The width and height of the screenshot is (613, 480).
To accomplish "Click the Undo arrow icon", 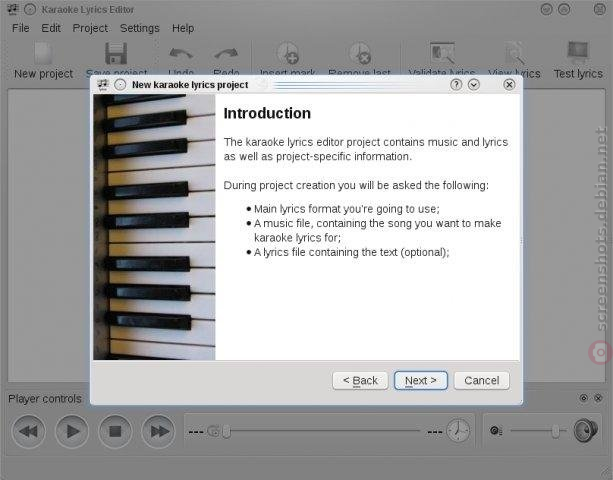I will coord(181,54).
